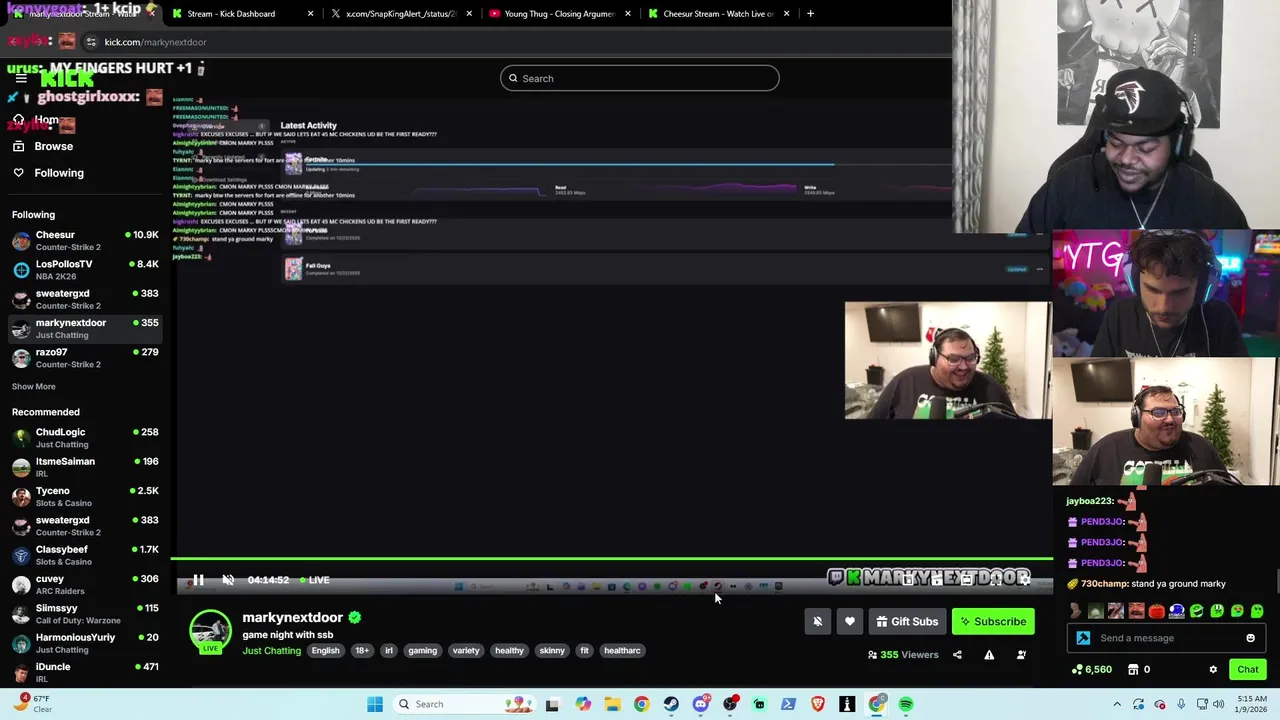Open Discord from the taskbar
This screenshot has width=1280, height=720.
(700, 704)
